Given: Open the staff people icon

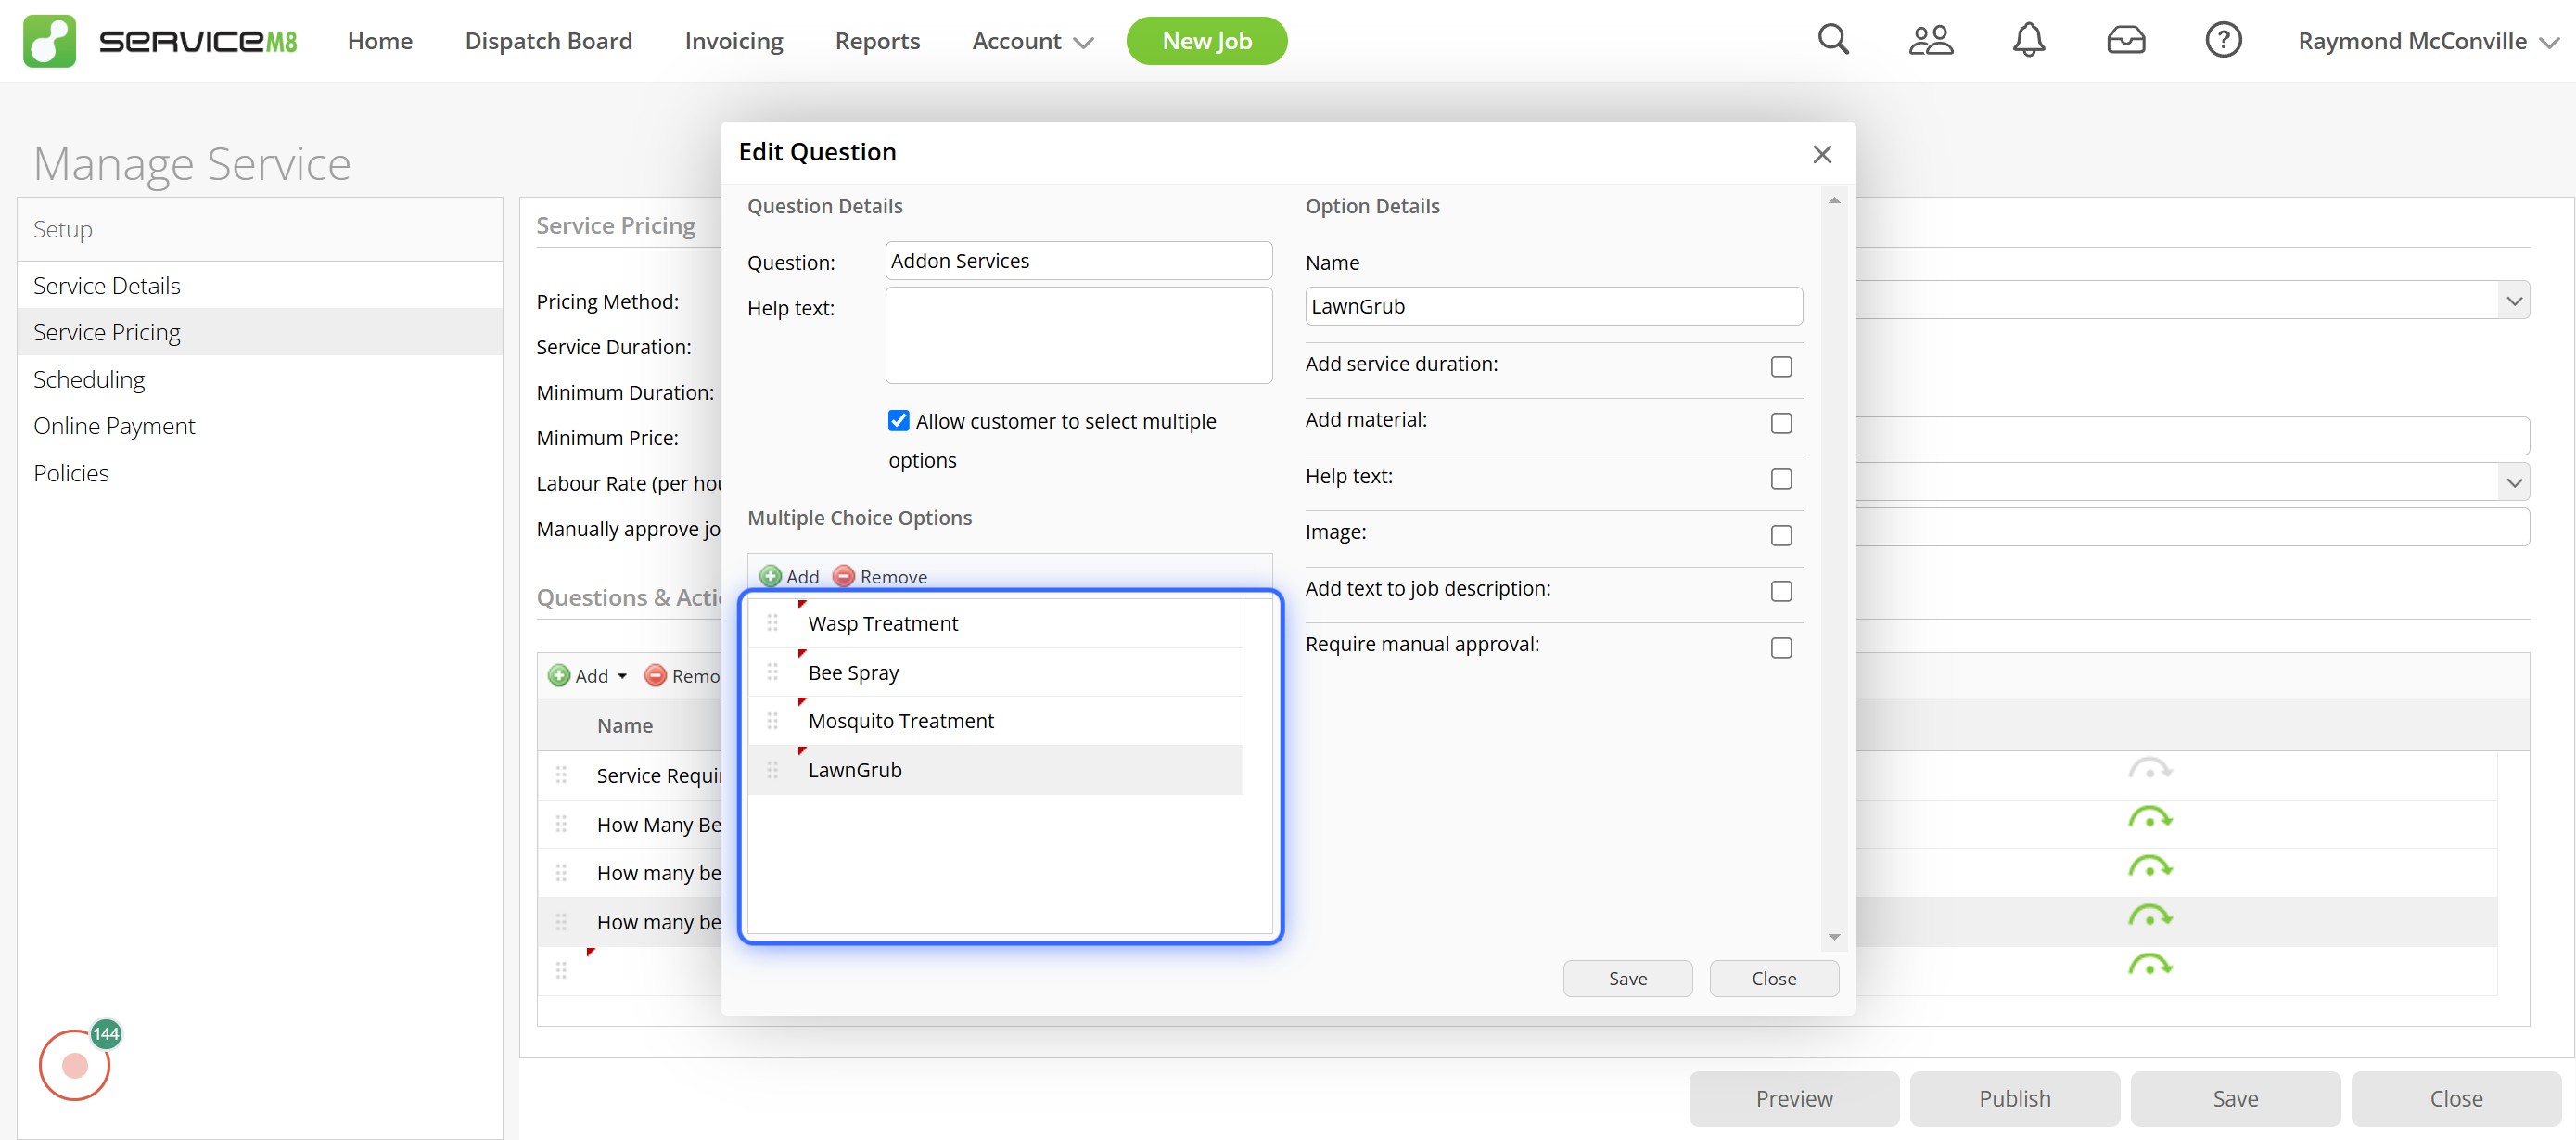Looking at the screenshot, I should pos(1930,40).
